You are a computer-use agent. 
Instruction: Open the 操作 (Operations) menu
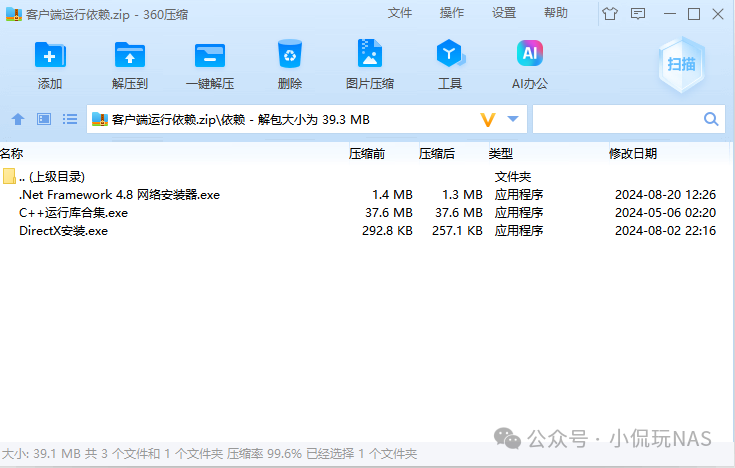[452, 13]
